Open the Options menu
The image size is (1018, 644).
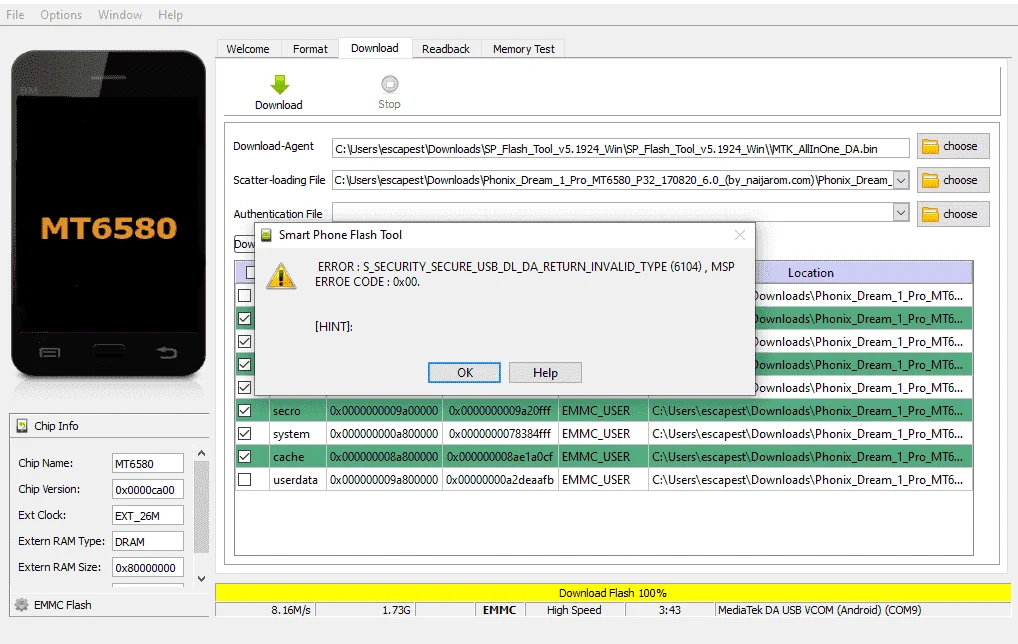point(61,15)
